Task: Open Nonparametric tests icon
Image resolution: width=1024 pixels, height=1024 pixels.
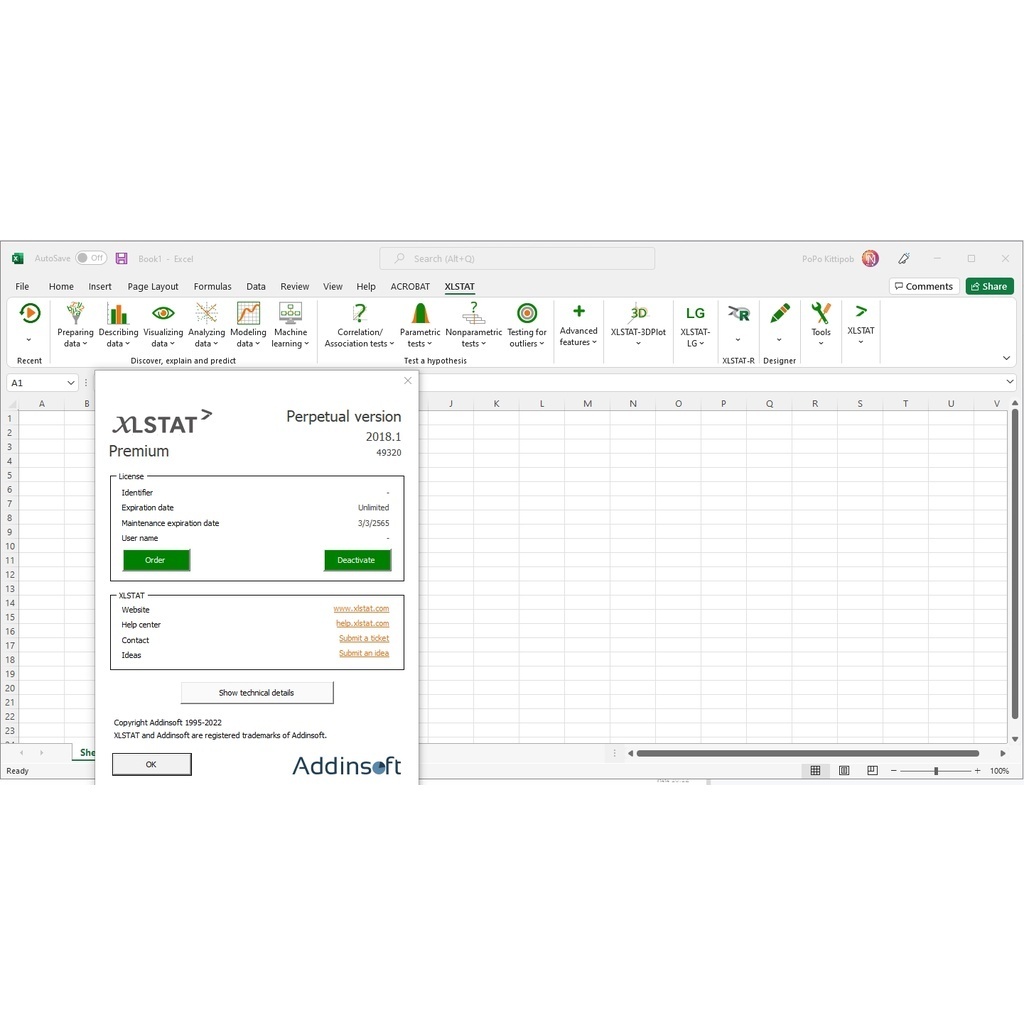Action: (x=473, y=313)
